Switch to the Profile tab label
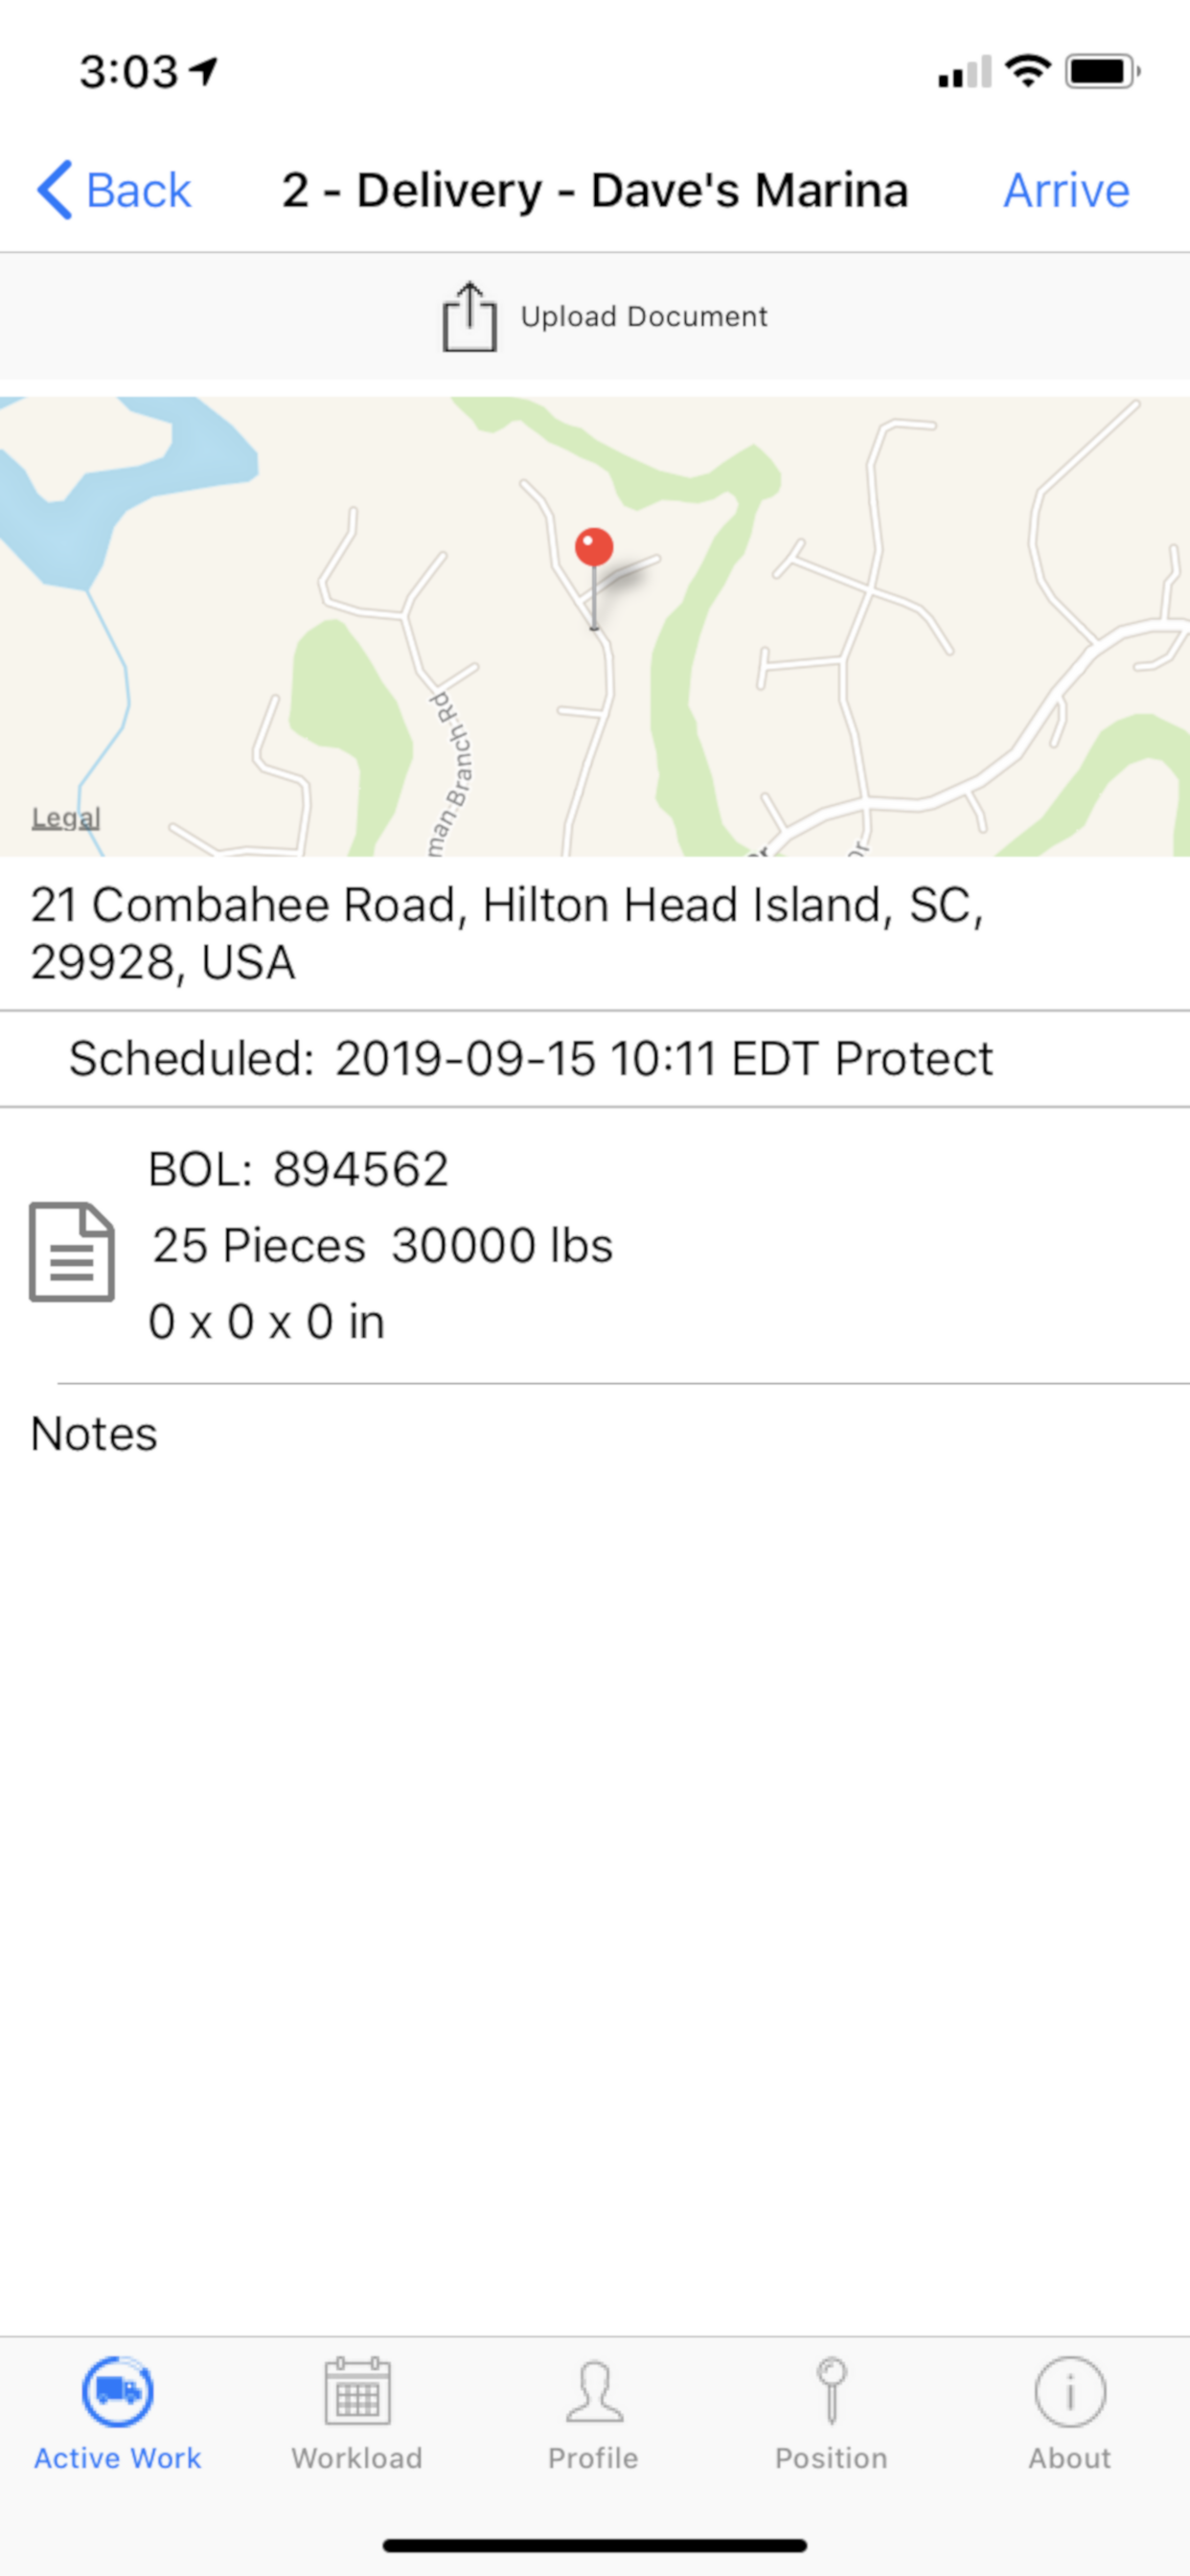Image resolution: width=1190 pixels, height=2576 pixels. [x=593, y=2458]
